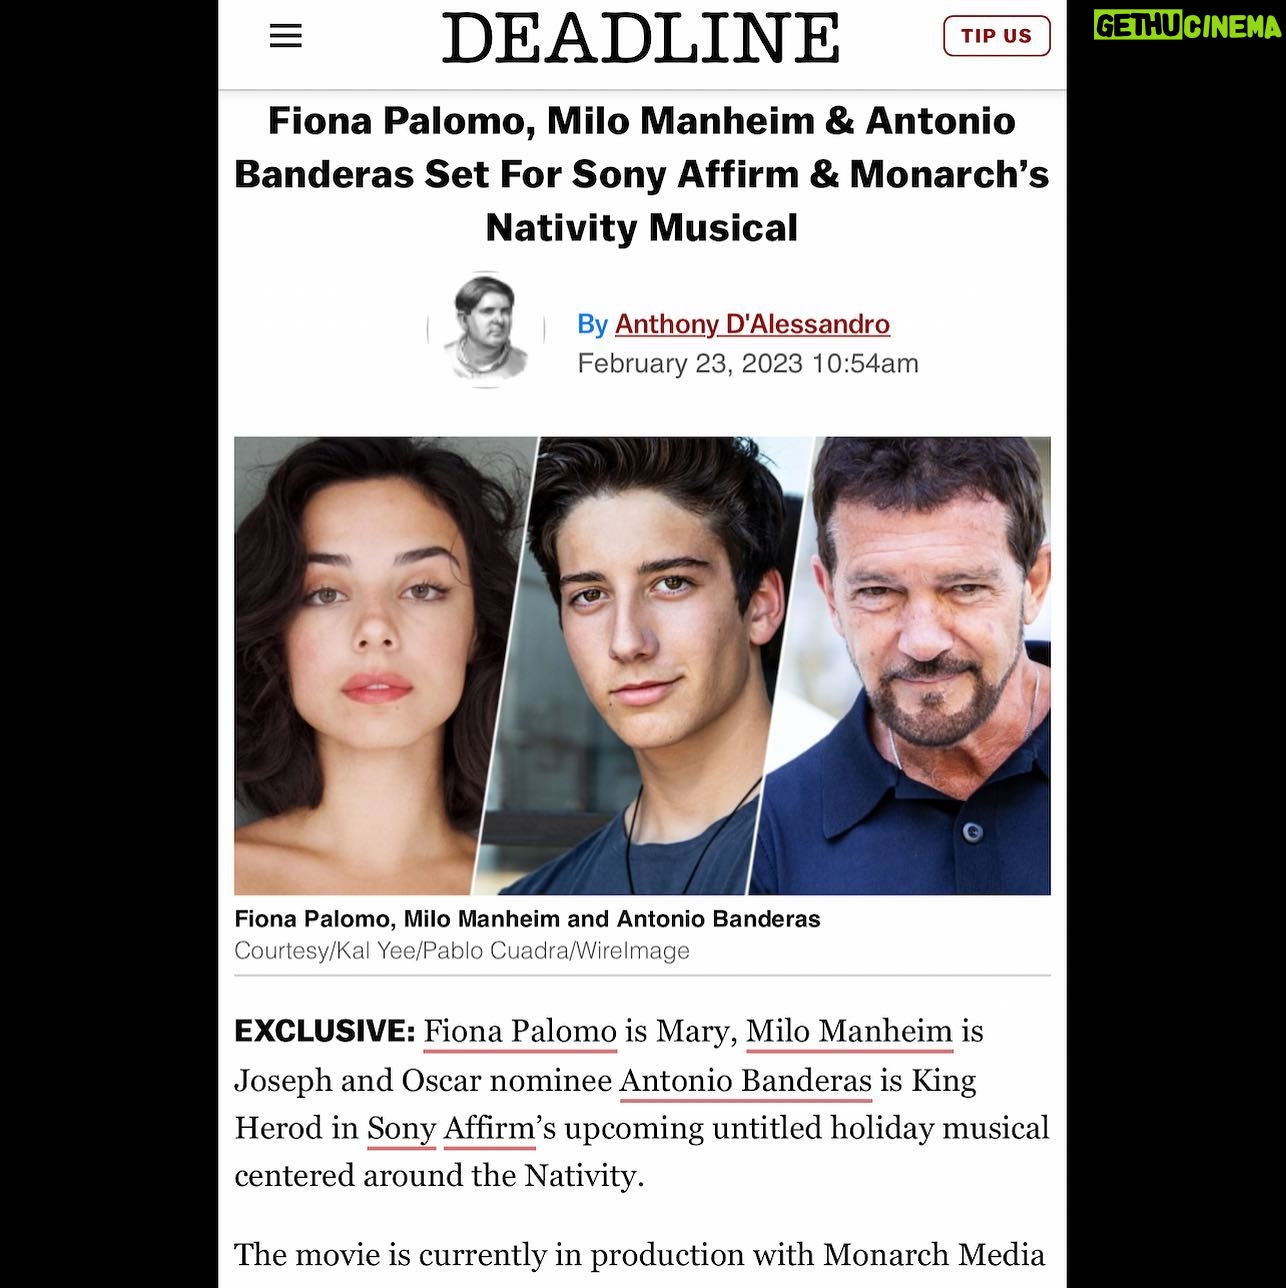Click the paragraph starting 'The movie is currently'

pos(640,1255)
